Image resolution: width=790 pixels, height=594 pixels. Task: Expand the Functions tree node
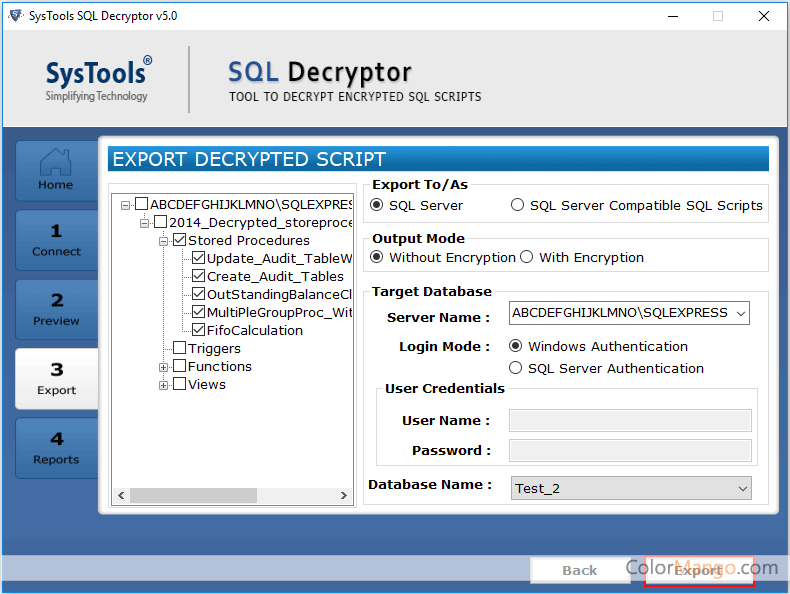coord(164,367)
